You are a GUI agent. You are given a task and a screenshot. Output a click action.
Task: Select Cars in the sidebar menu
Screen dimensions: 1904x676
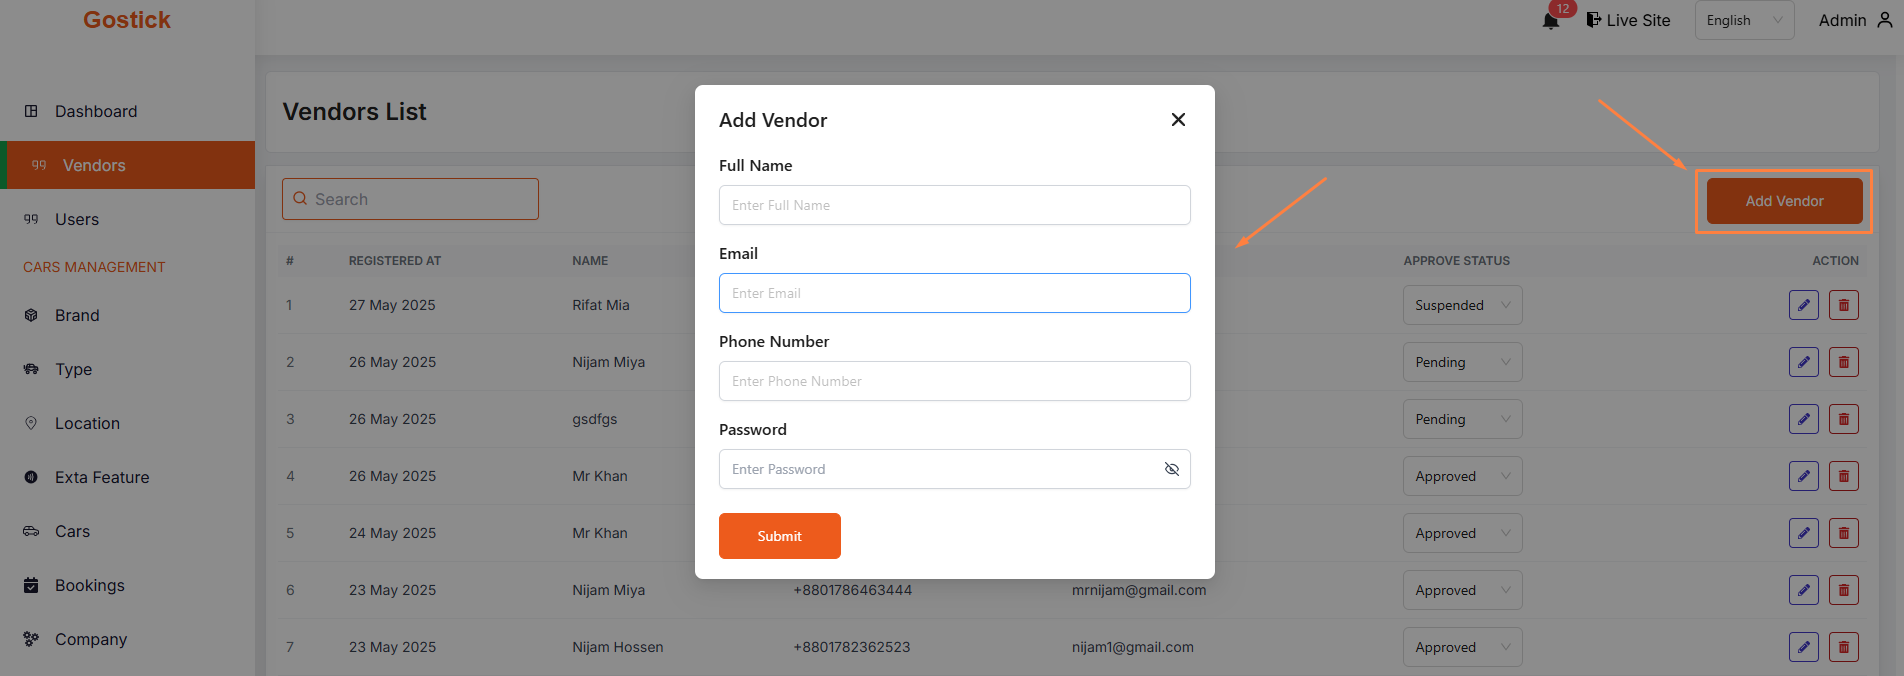72,531
